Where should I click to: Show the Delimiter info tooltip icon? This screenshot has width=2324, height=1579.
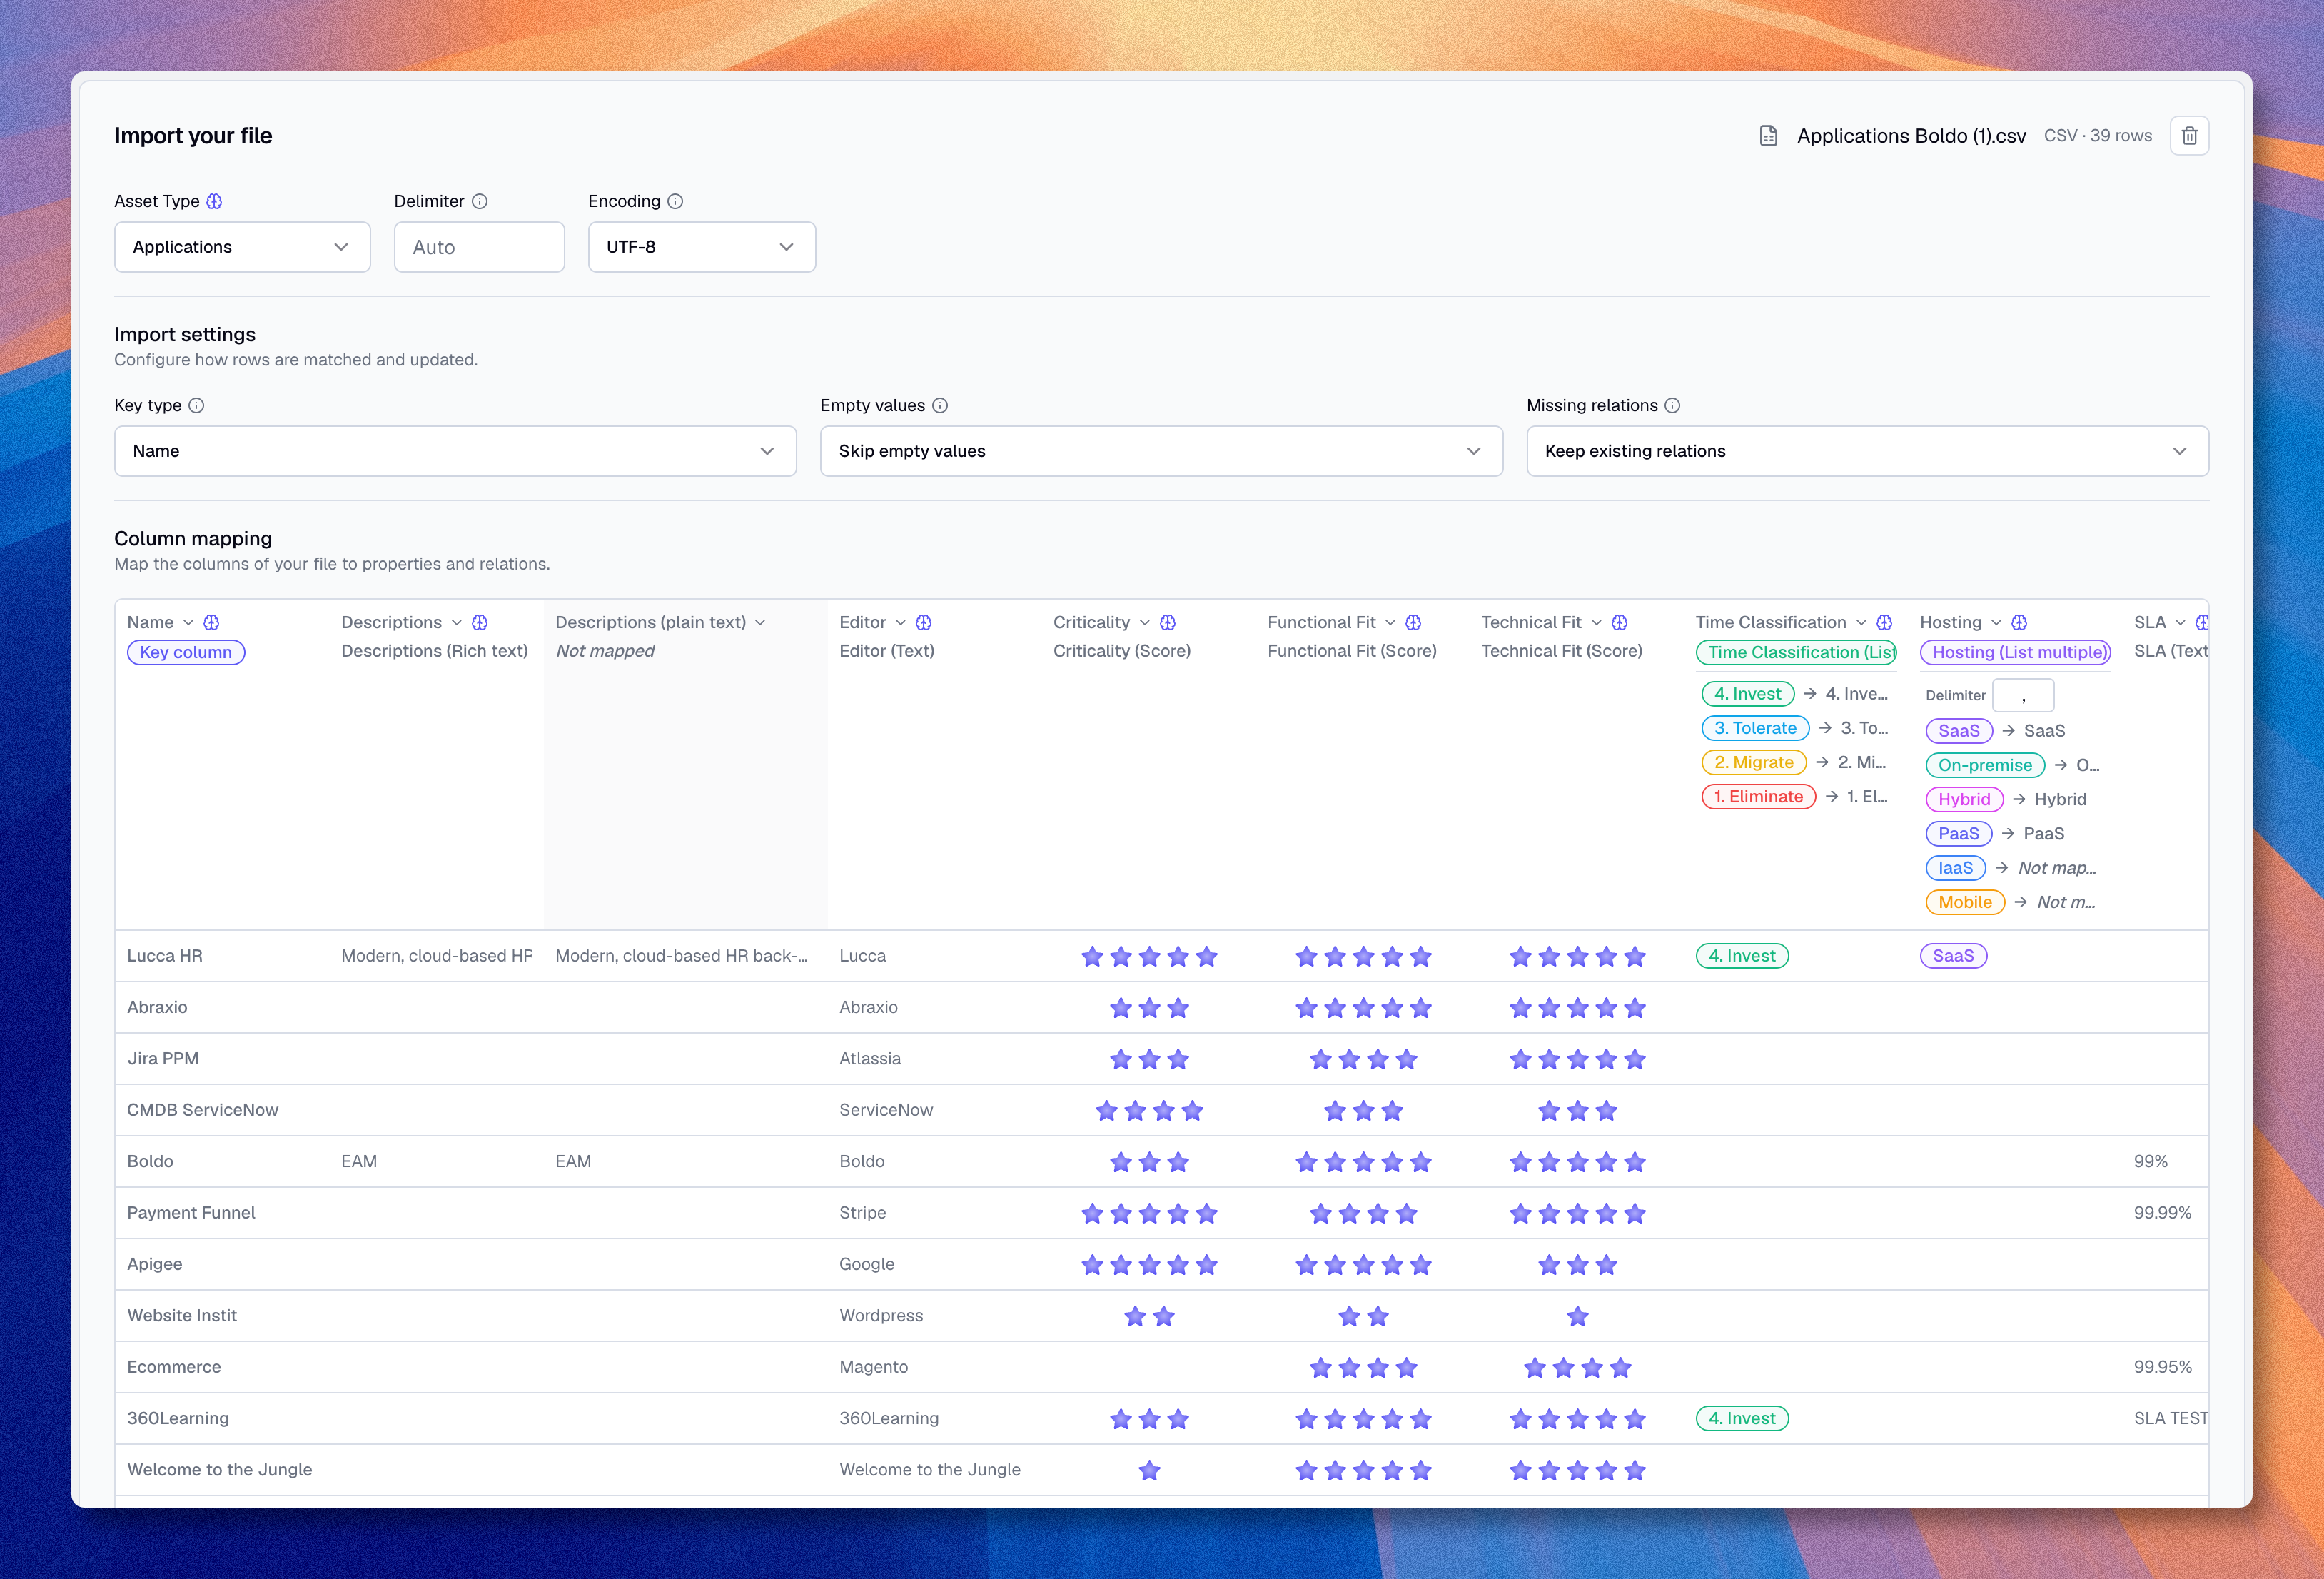pyautogui.click(x=480, y=201)
